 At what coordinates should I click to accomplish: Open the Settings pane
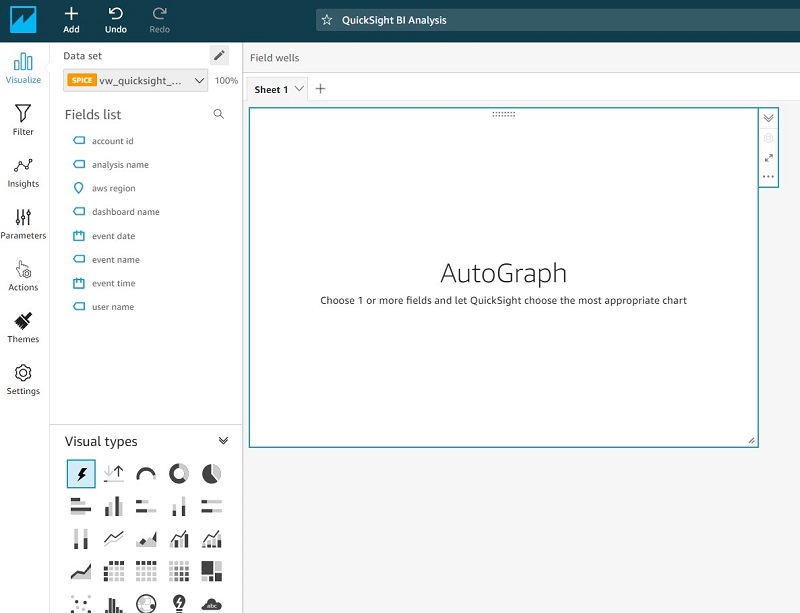23,379
